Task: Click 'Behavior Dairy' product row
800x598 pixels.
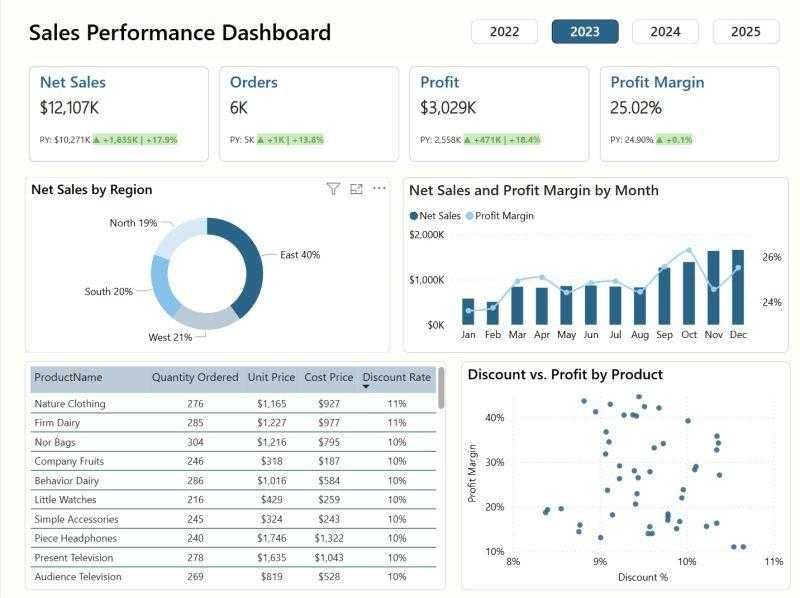Action: [x=233, y=481]
